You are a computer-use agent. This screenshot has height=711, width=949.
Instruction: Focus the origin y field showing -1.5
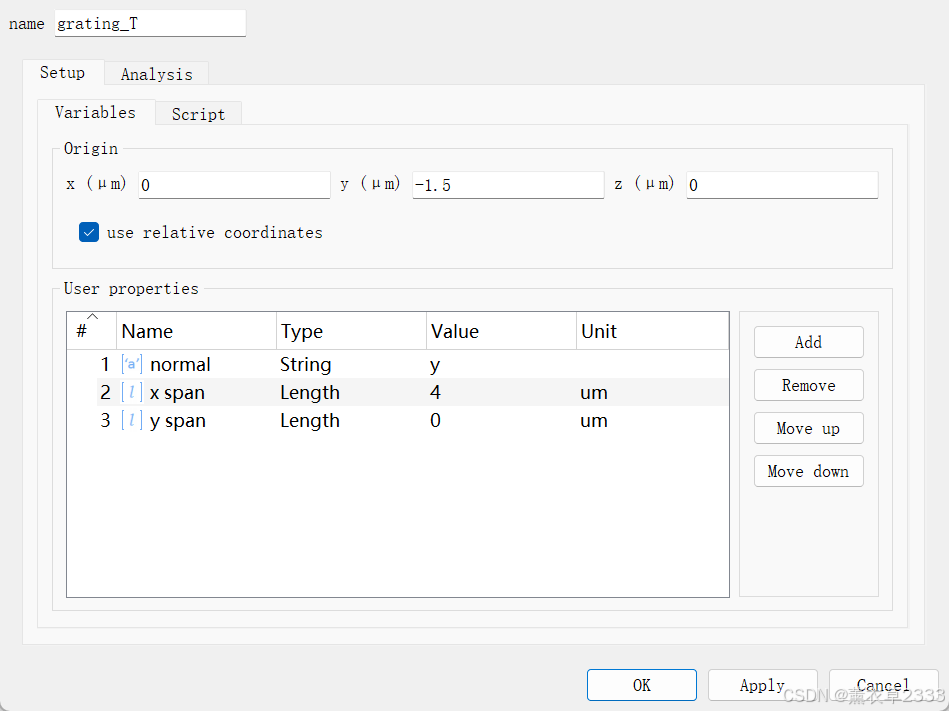[x=508, y=185]
